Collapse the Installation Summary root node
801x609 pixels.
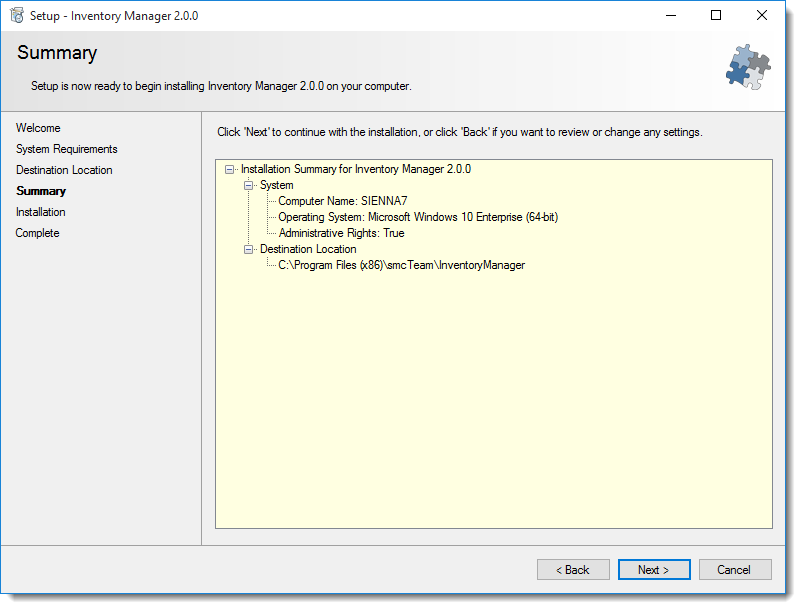(230, 170)
